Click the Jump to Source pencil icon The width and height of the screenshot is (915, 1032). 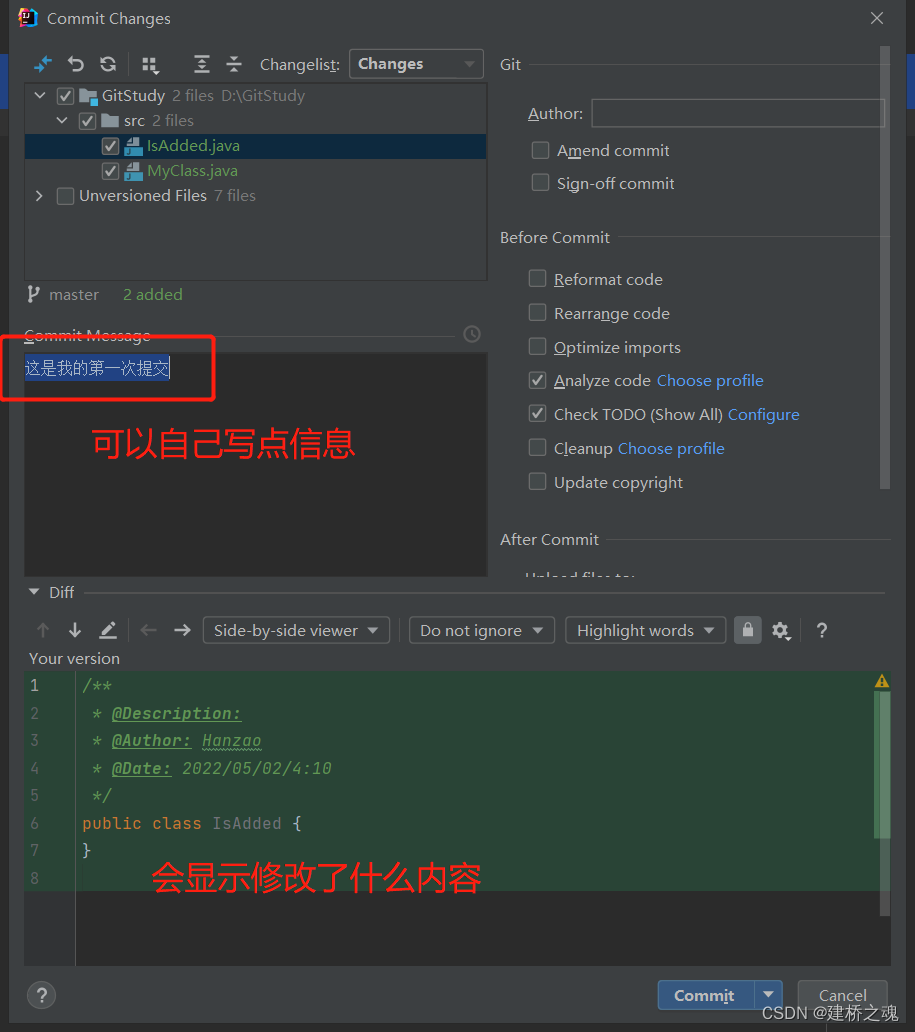108,631
